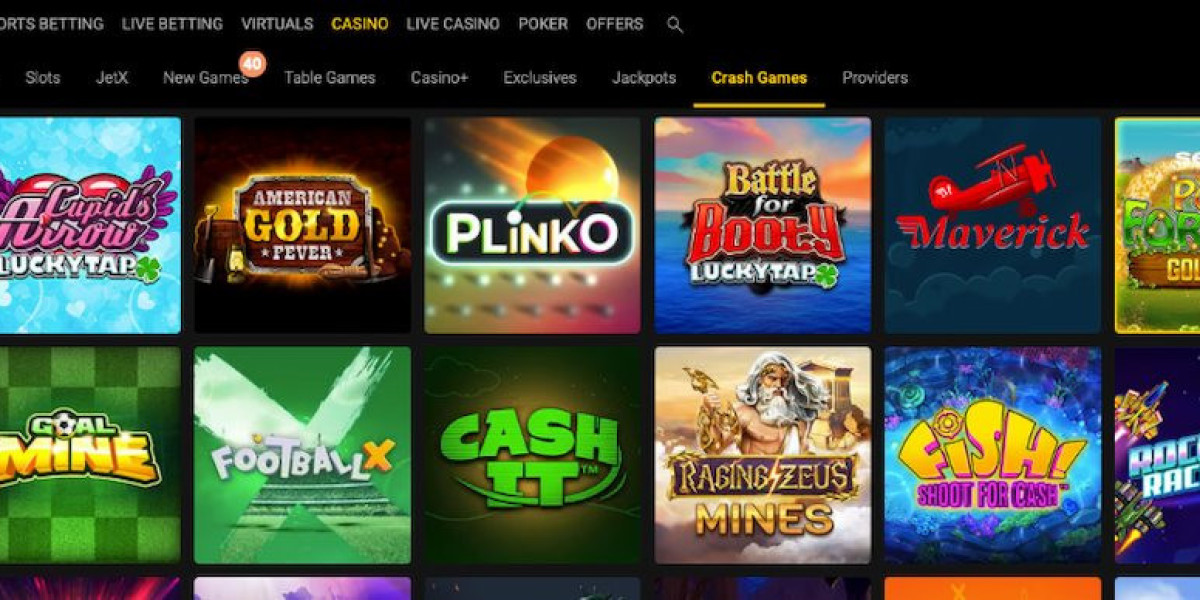This screenshot has height=600, width=1200.
Task: Open the Cash It game tile
Action: coord(532,455)
